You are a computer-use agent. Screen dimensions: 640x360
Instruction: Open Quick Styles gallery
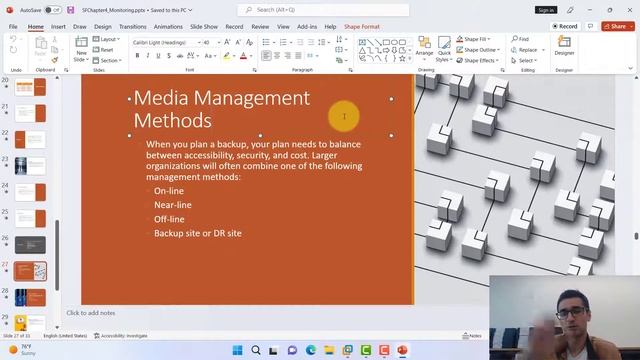(x=444, y=49)
